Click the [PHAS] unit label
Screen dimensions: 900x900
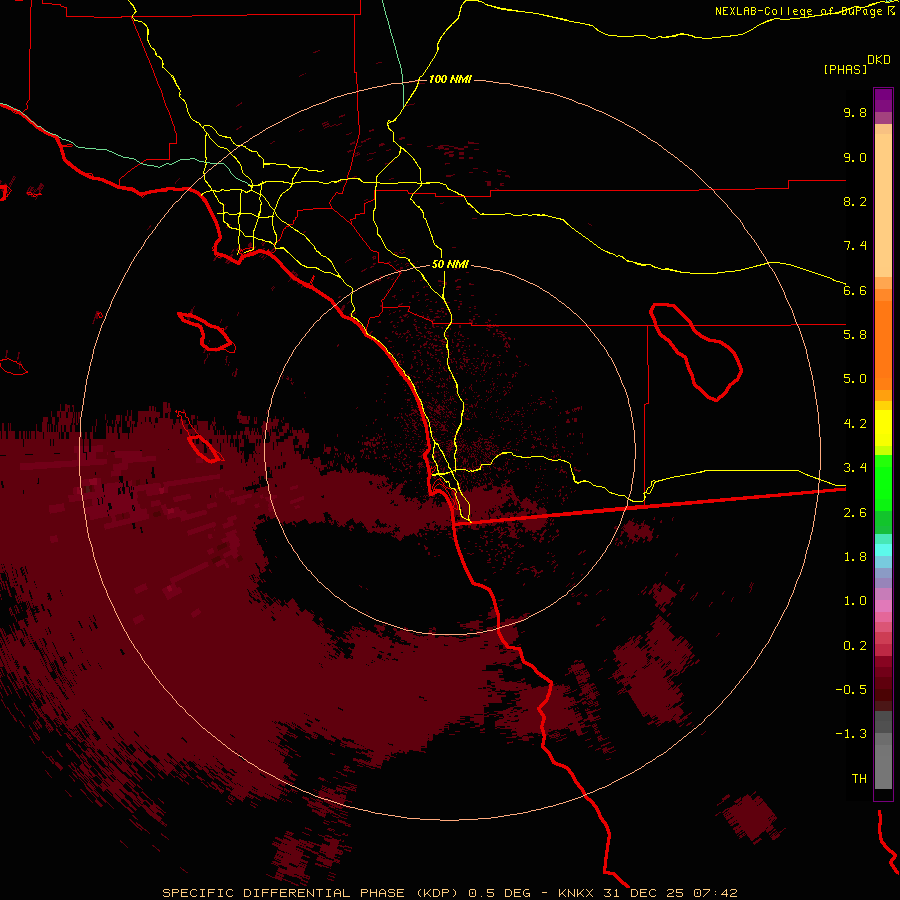[x=845, y=70]
